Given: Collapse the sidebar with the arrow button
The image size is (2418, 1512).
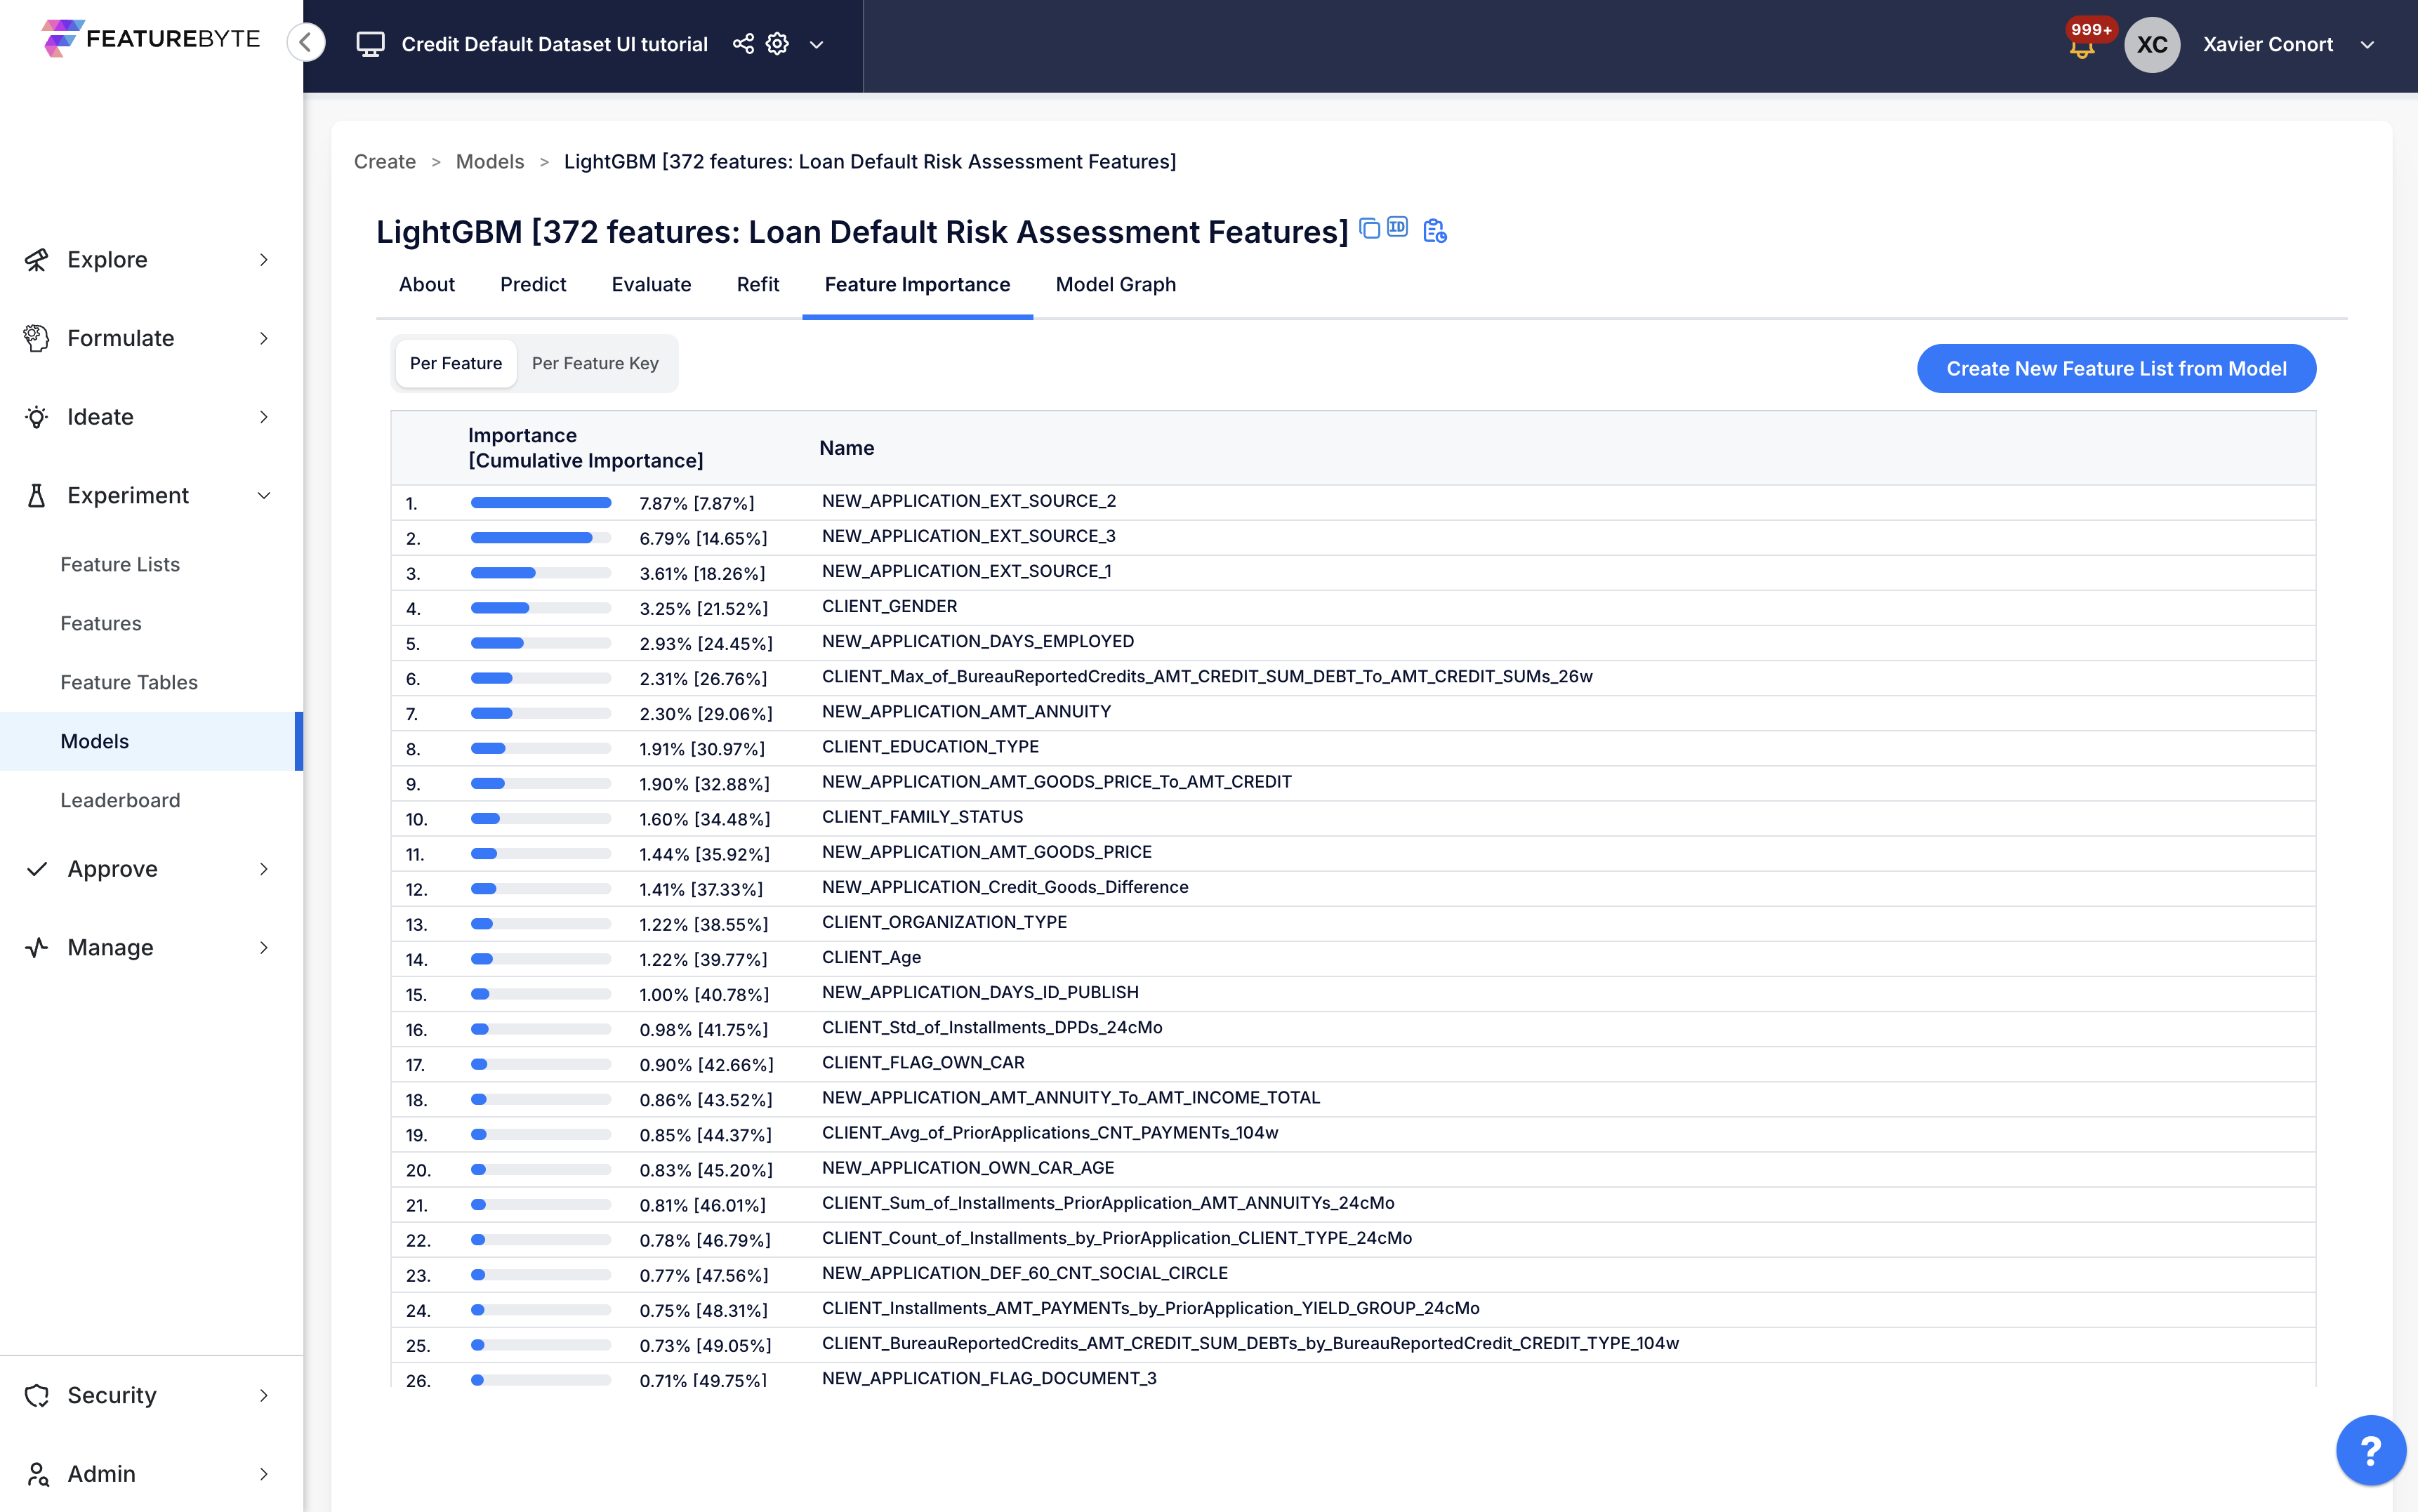Looking at the screenshot, I should (306, 42).
